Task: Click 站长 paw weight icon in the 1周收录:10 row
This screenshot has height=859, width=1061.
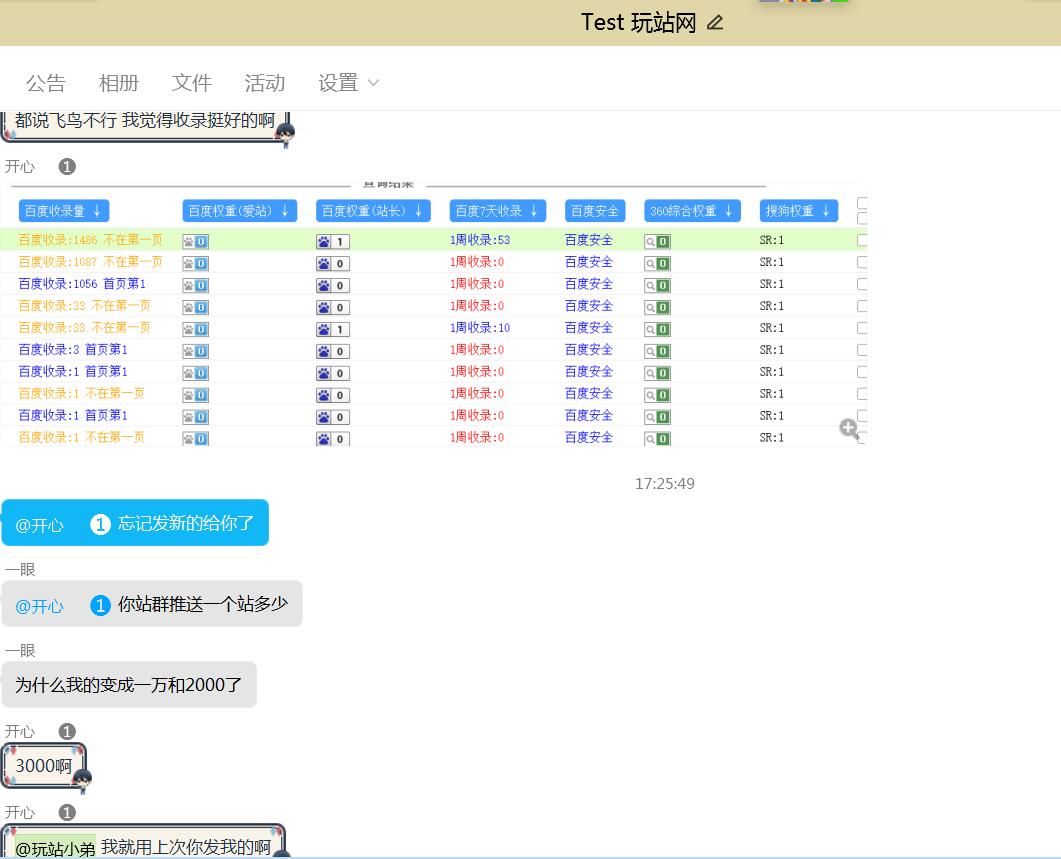Action: coord(332,330)
